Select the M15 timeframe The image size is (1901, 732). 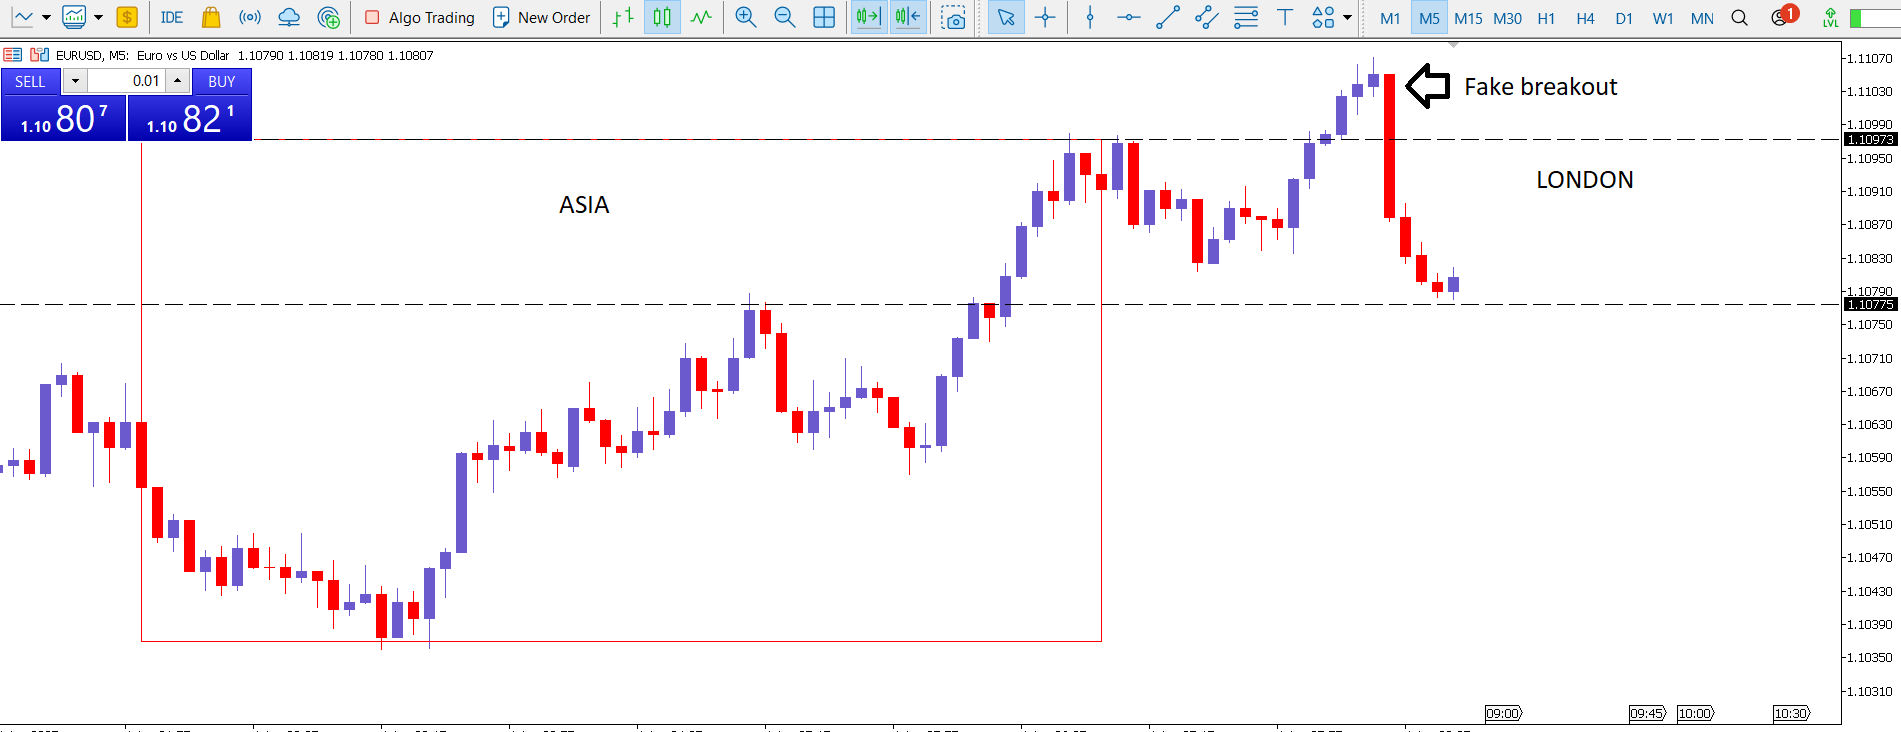[1468, 18]
